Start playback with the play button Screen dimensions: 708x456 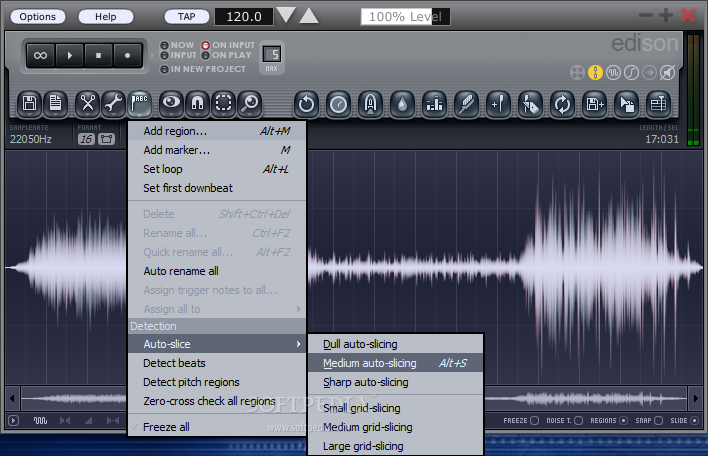pyautogui.click(x=70, y=56)
